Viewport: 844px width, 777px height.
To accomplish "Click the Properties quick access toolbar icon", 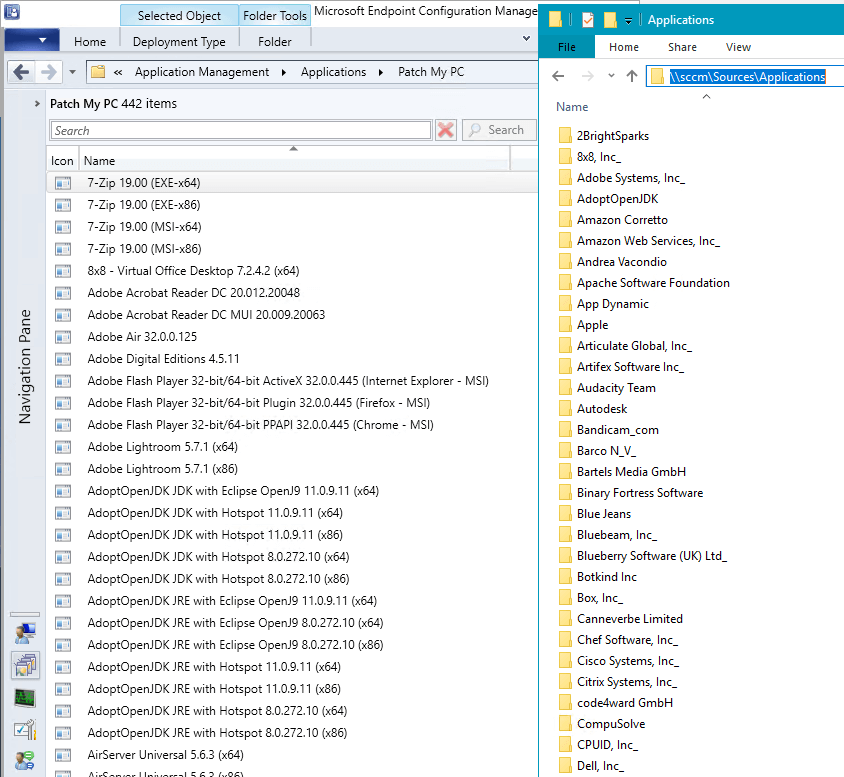I will (x=588, y=20).
